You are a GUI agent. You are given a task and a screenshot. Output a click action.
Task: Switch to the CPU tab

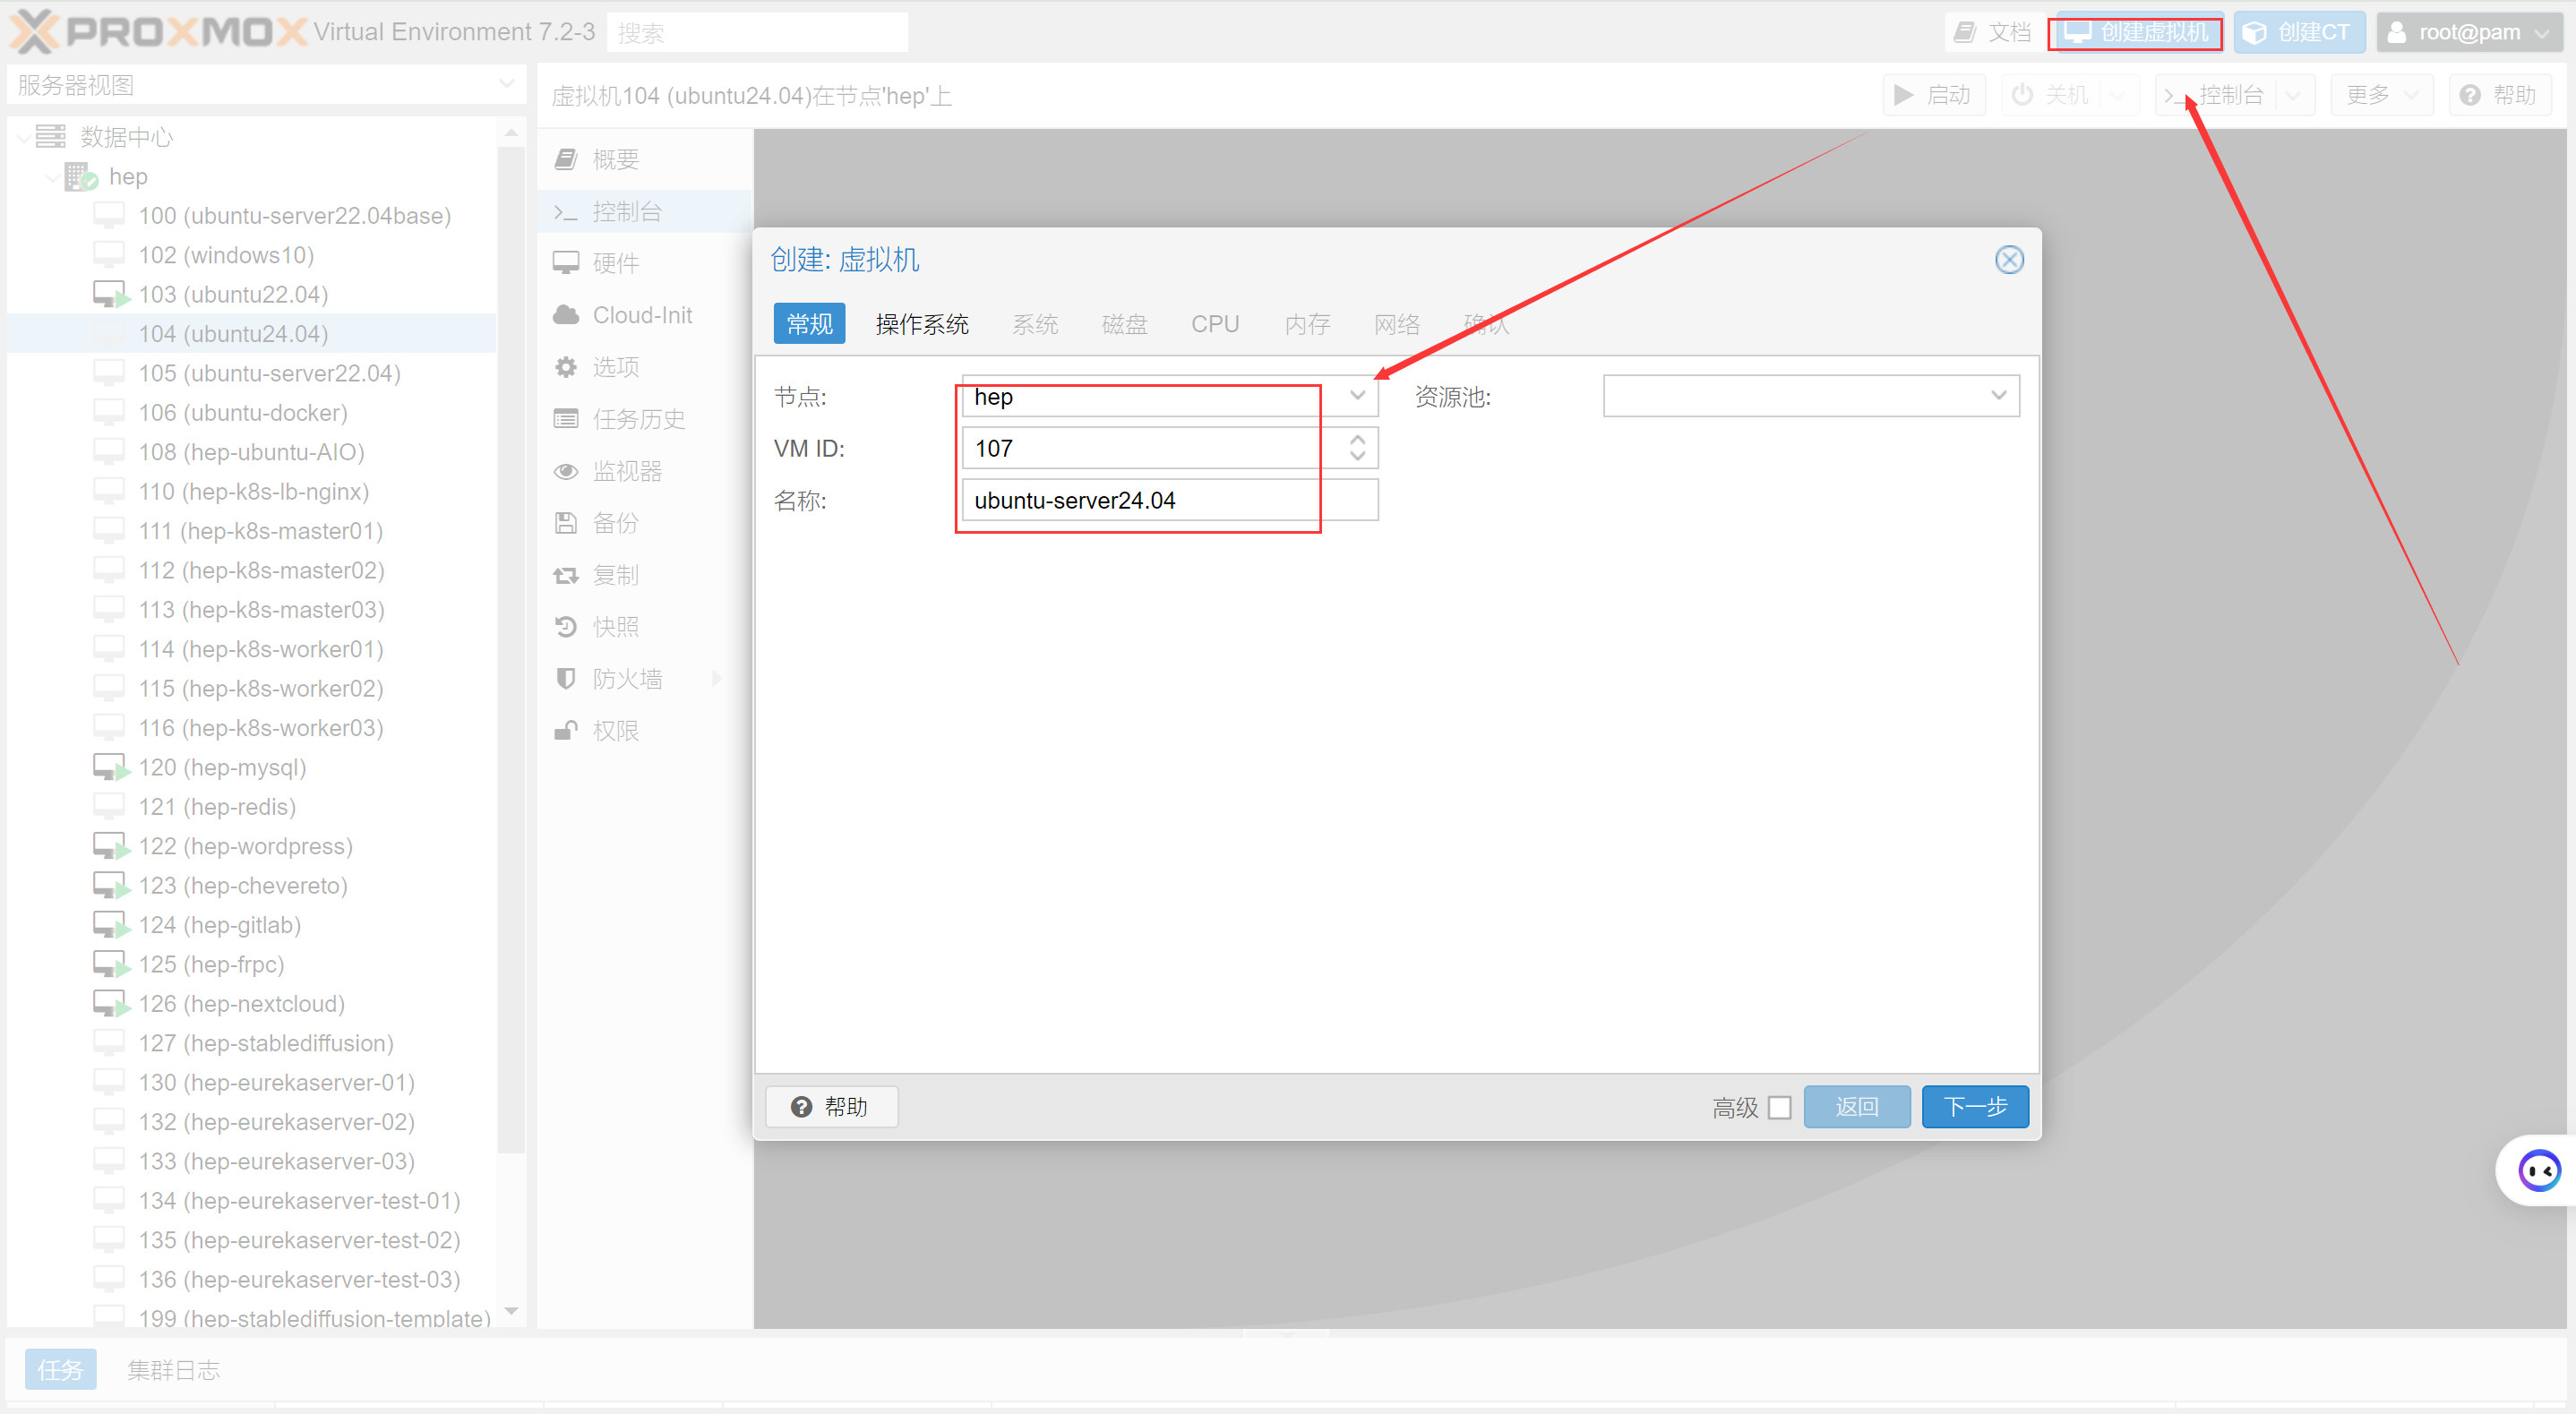click(x=1215, y=323)
